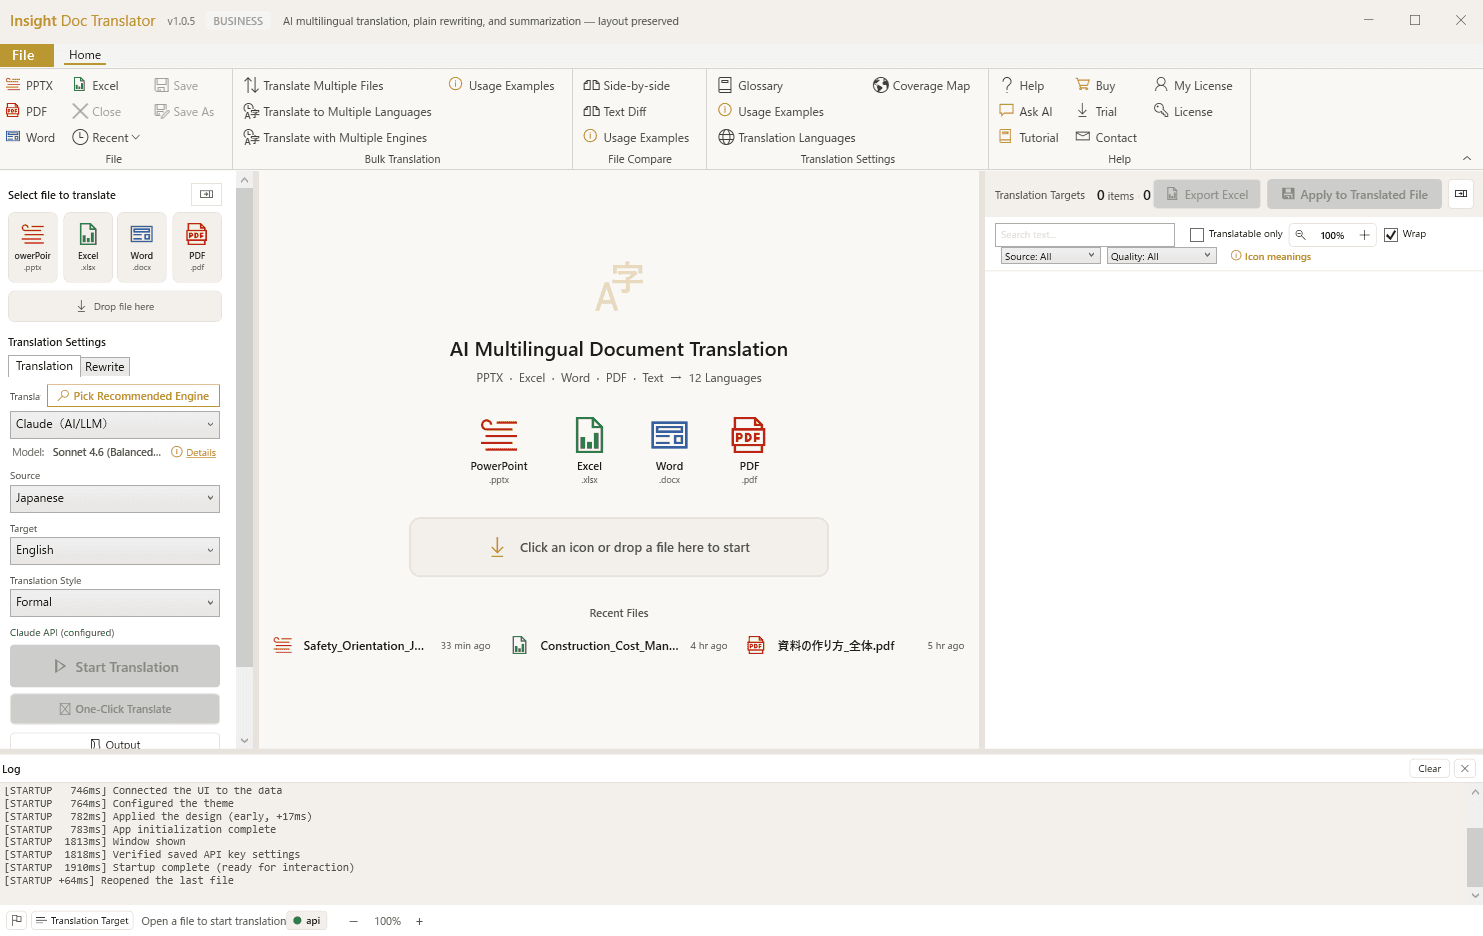Open My License account
The height and width of the screenshot is (936, 1483).
[x=1193, y=86]
